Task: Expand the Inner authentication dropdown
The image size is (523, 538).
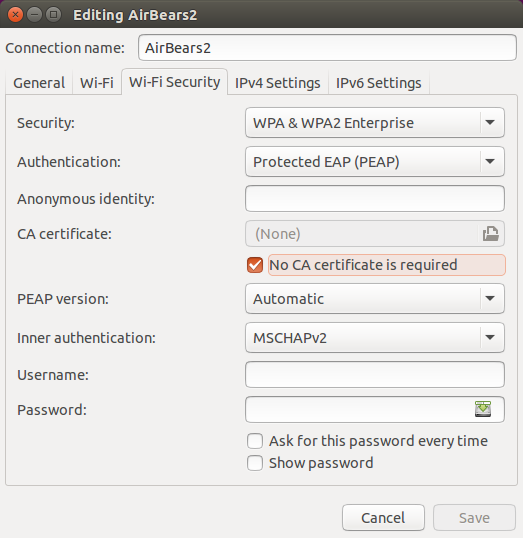Action: point(375,338)
